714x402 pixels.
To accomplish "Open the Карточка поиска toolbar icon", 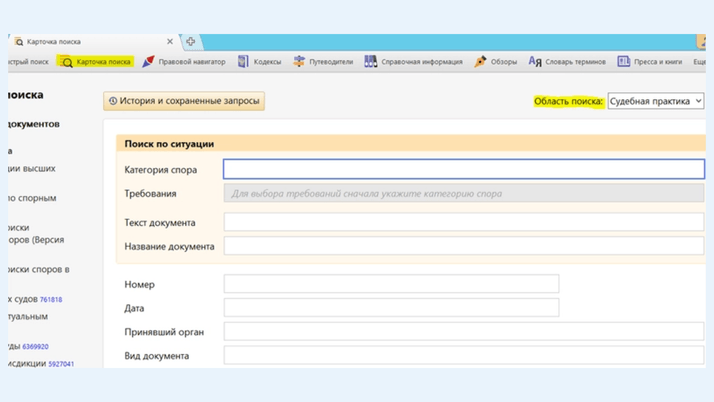I will [x=66, y=62].
